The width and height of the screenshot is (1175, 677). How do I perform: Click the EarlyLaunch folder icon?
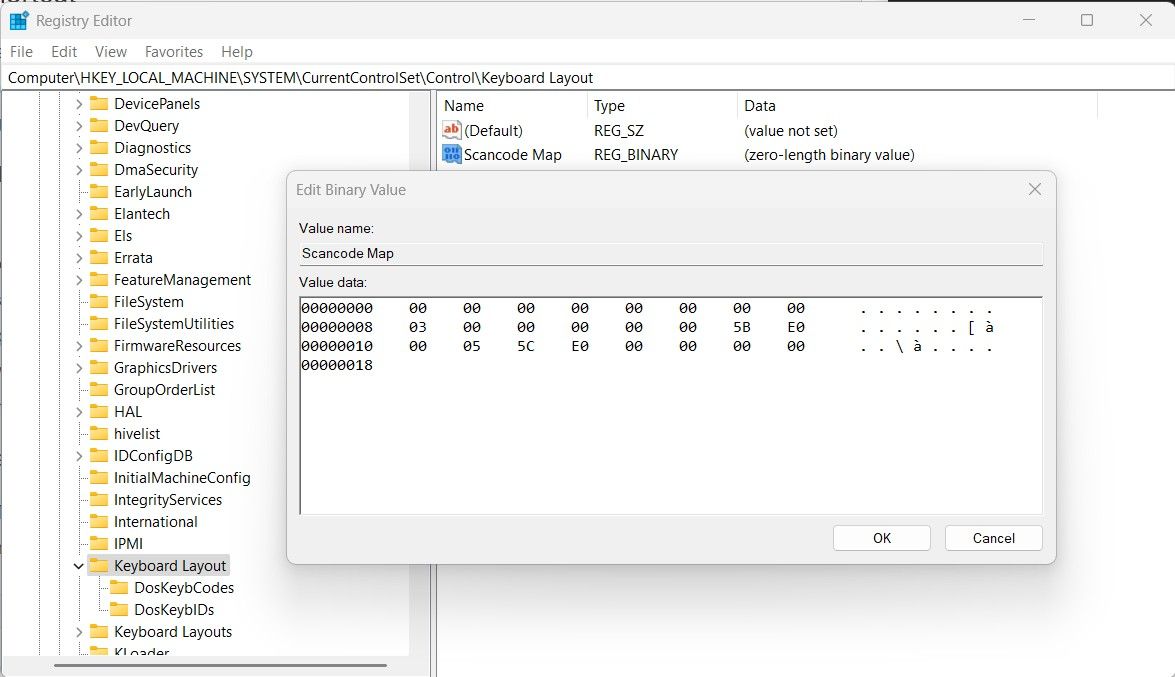pos(99,191)
